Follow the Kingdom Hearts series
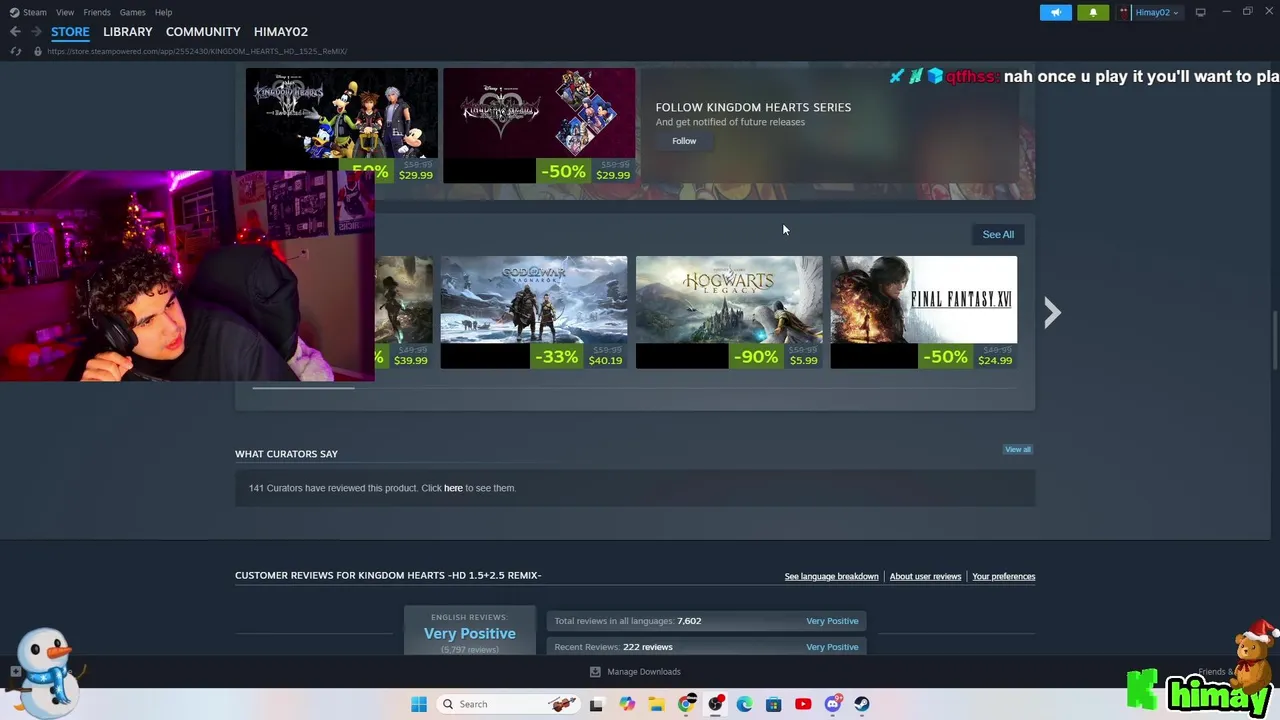Image resolution: width=1280 pixels, height=720 pixels. click(684, 141)
